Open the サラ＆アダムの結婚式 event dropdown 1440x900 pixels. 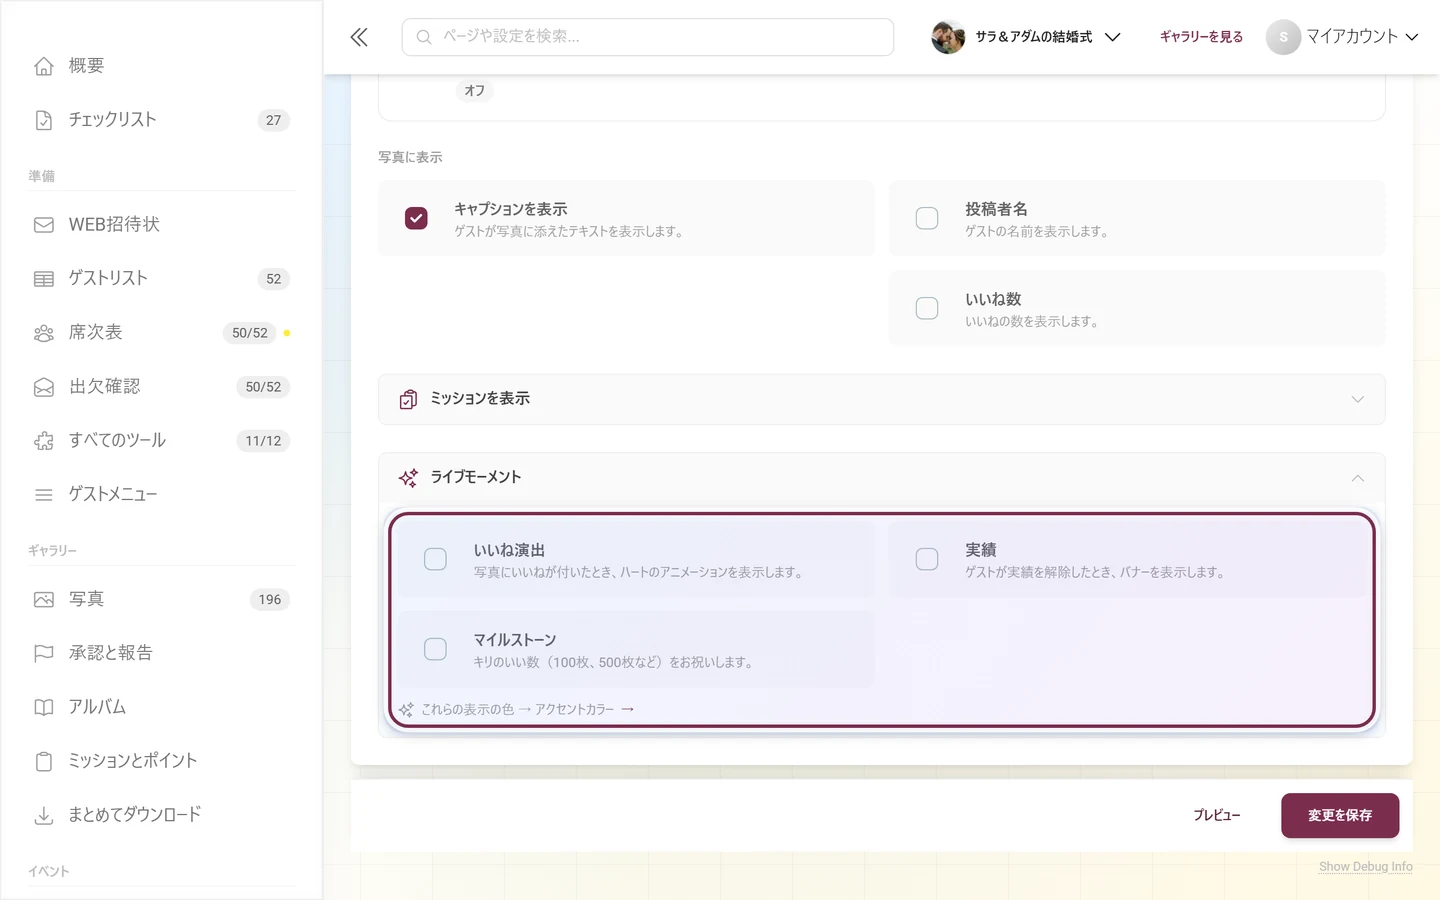[1026, 37]
